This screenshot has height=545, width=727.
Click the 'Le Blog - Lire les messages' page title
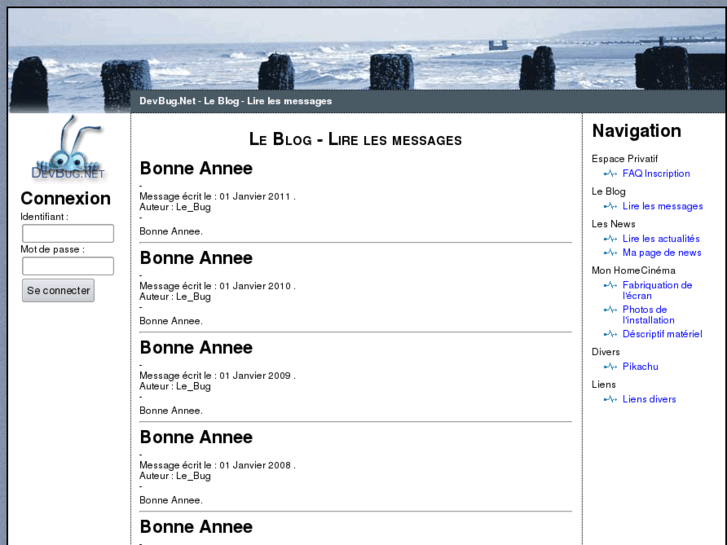[356, 139]
